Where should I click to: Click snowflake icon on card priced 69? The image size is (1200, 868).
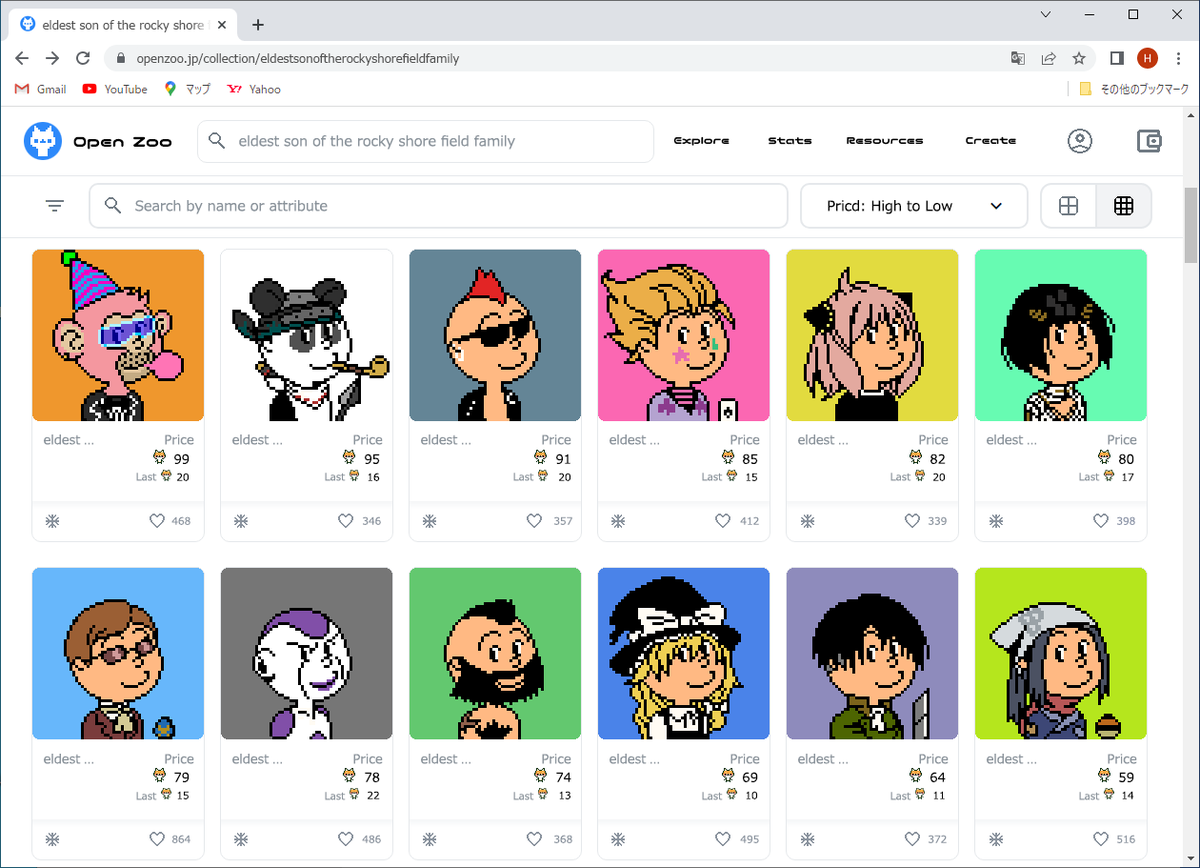(x=618, y=840)
